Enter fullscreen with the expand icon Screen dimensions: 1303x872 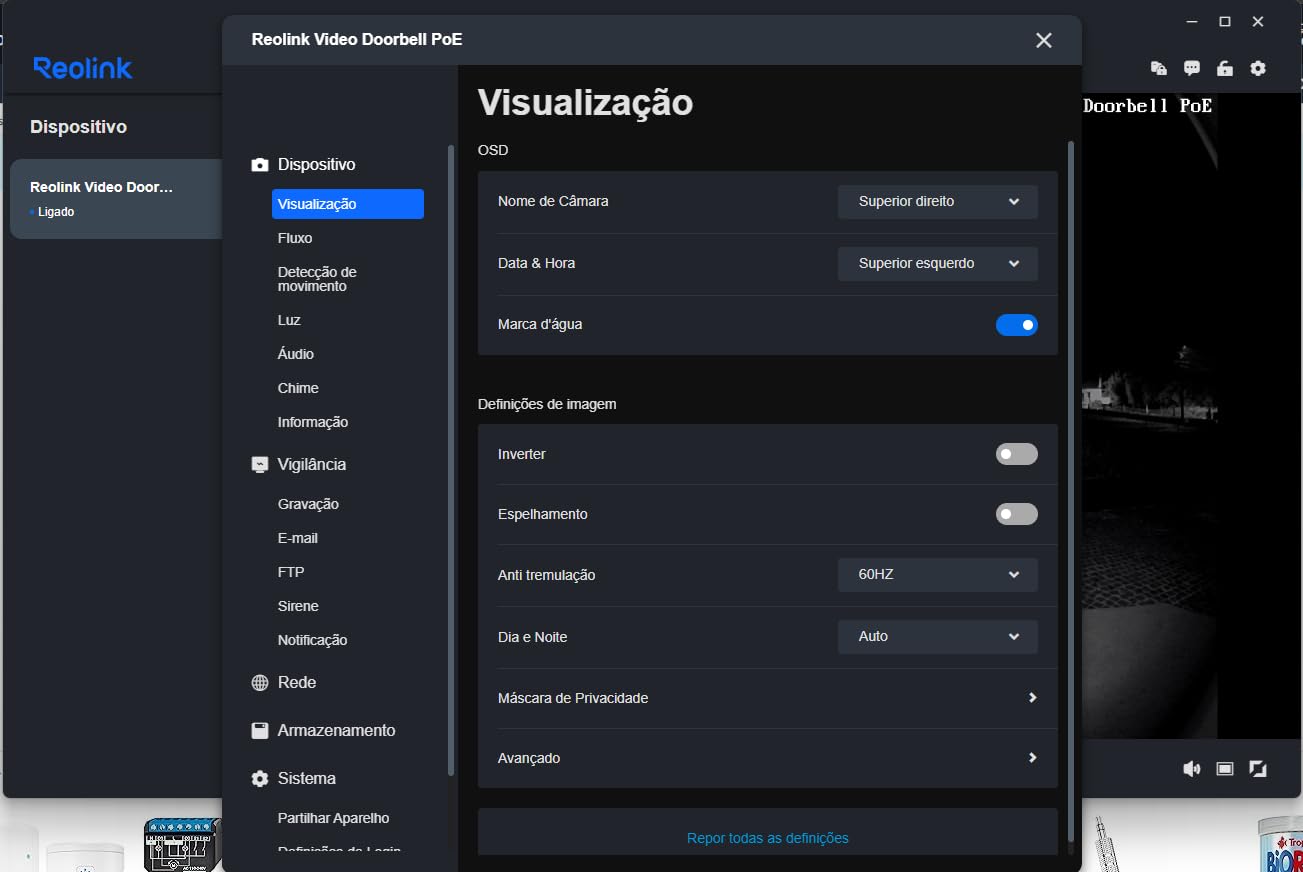(x=1258, y=768)
